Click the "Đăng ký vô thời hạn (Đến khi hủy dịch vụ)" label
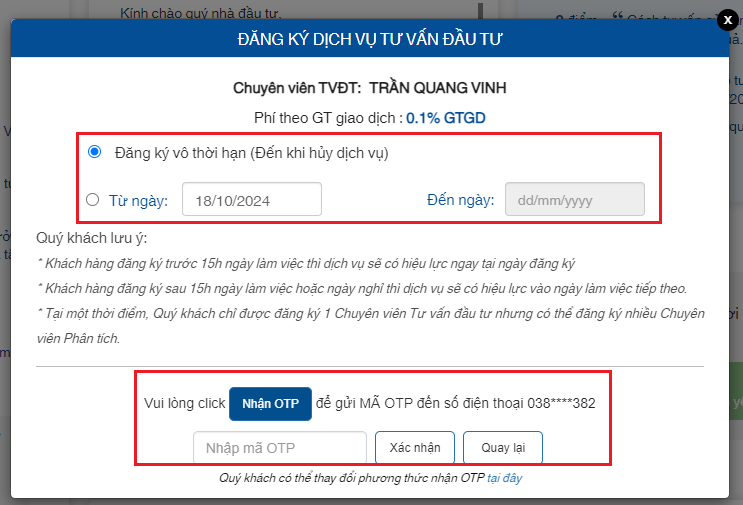Viewport: 743px width, 505px height. (x=252, y=153)
